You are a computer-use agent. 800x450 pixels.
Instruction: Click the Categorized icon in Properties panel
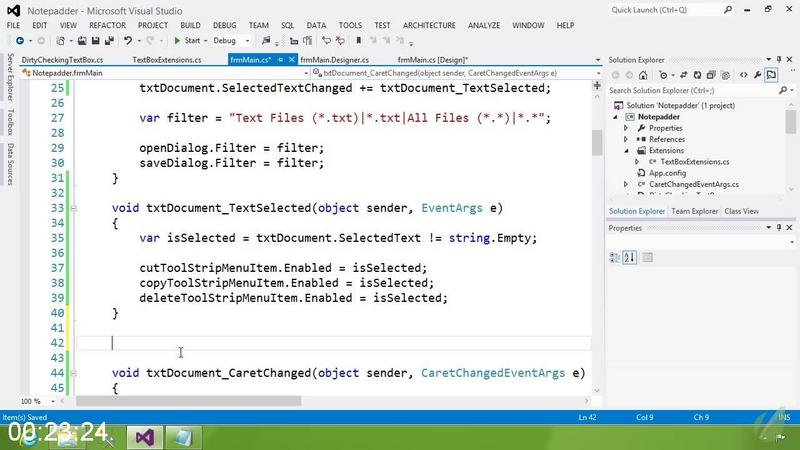(x=615, y=258)
